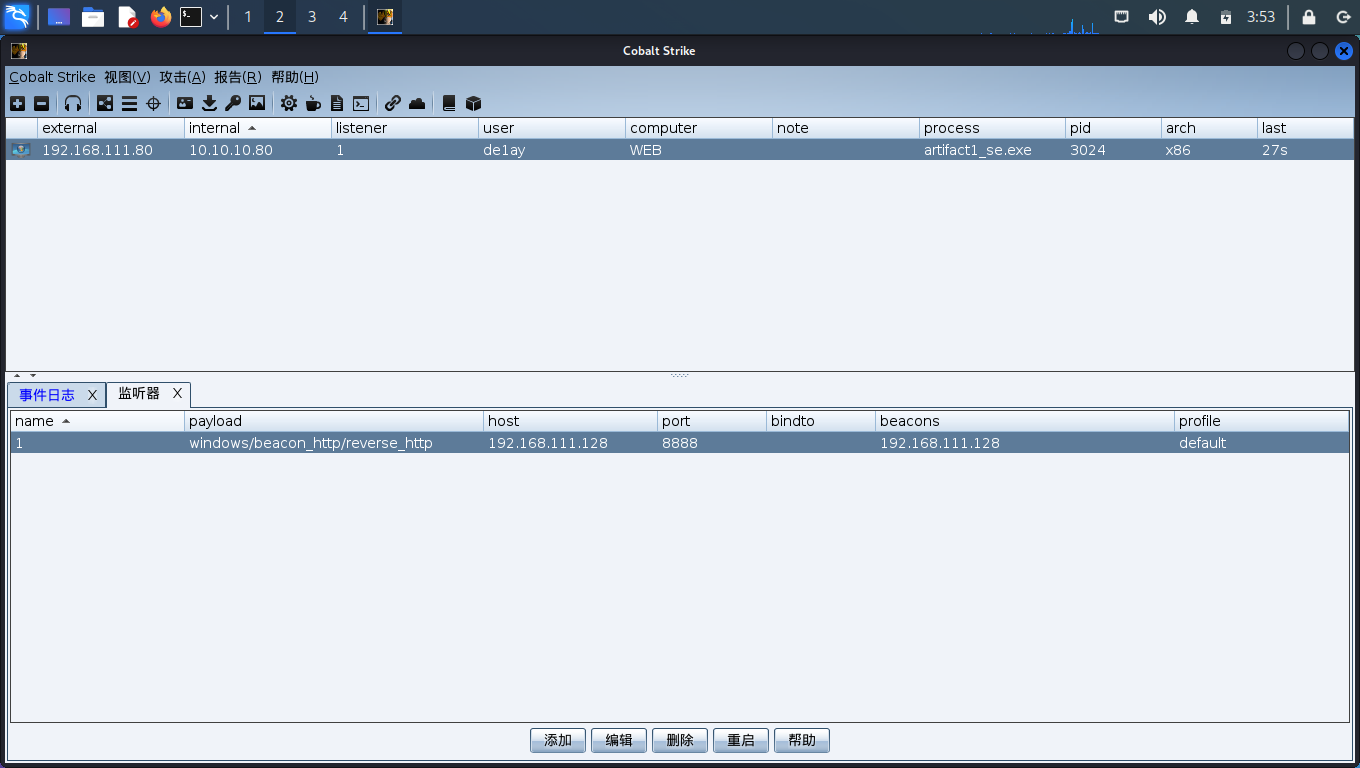Image resolution: width=1360 pixels, height=768 pixels.
Task: Open Firefox from the top panel
Action: [160, 17]
